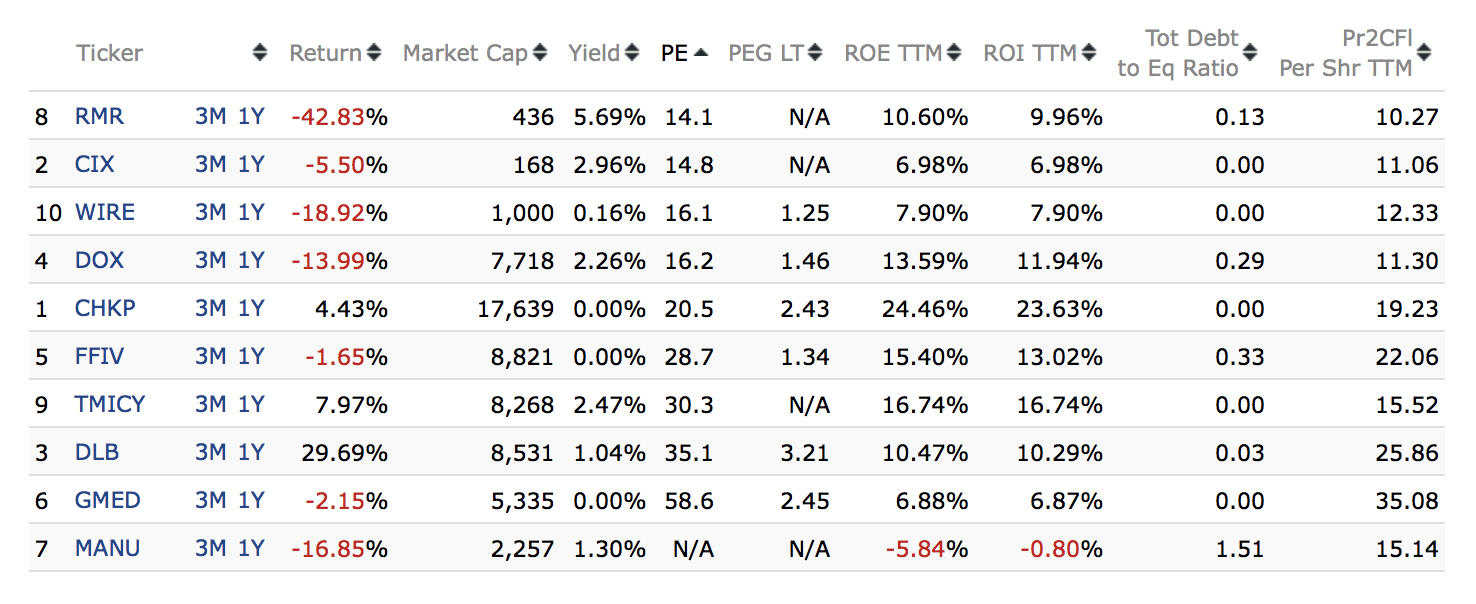
Task: Show 3M chart for WIRE
Action: (210, 213)
